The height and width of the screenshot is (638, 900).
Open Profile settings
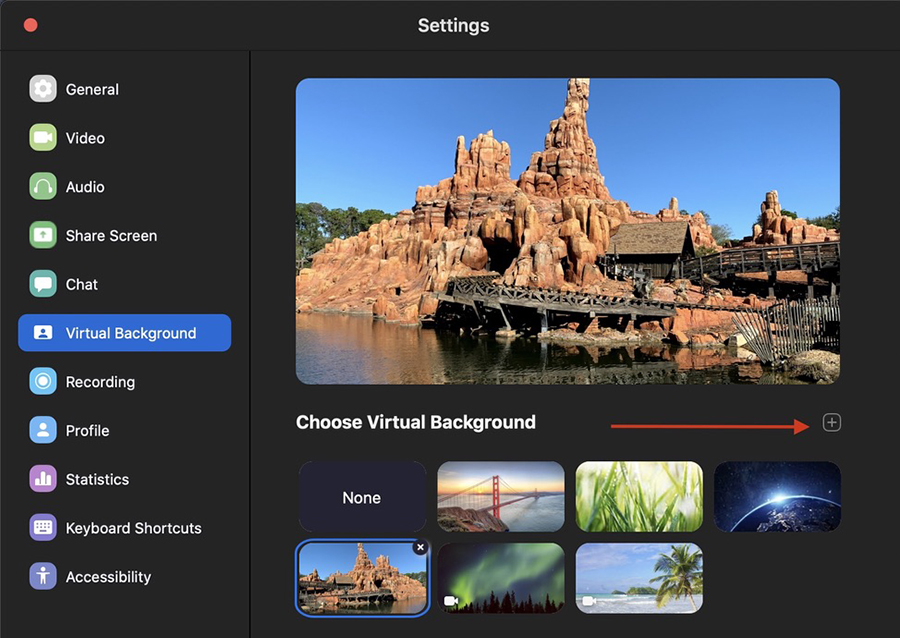coord(89,430)
